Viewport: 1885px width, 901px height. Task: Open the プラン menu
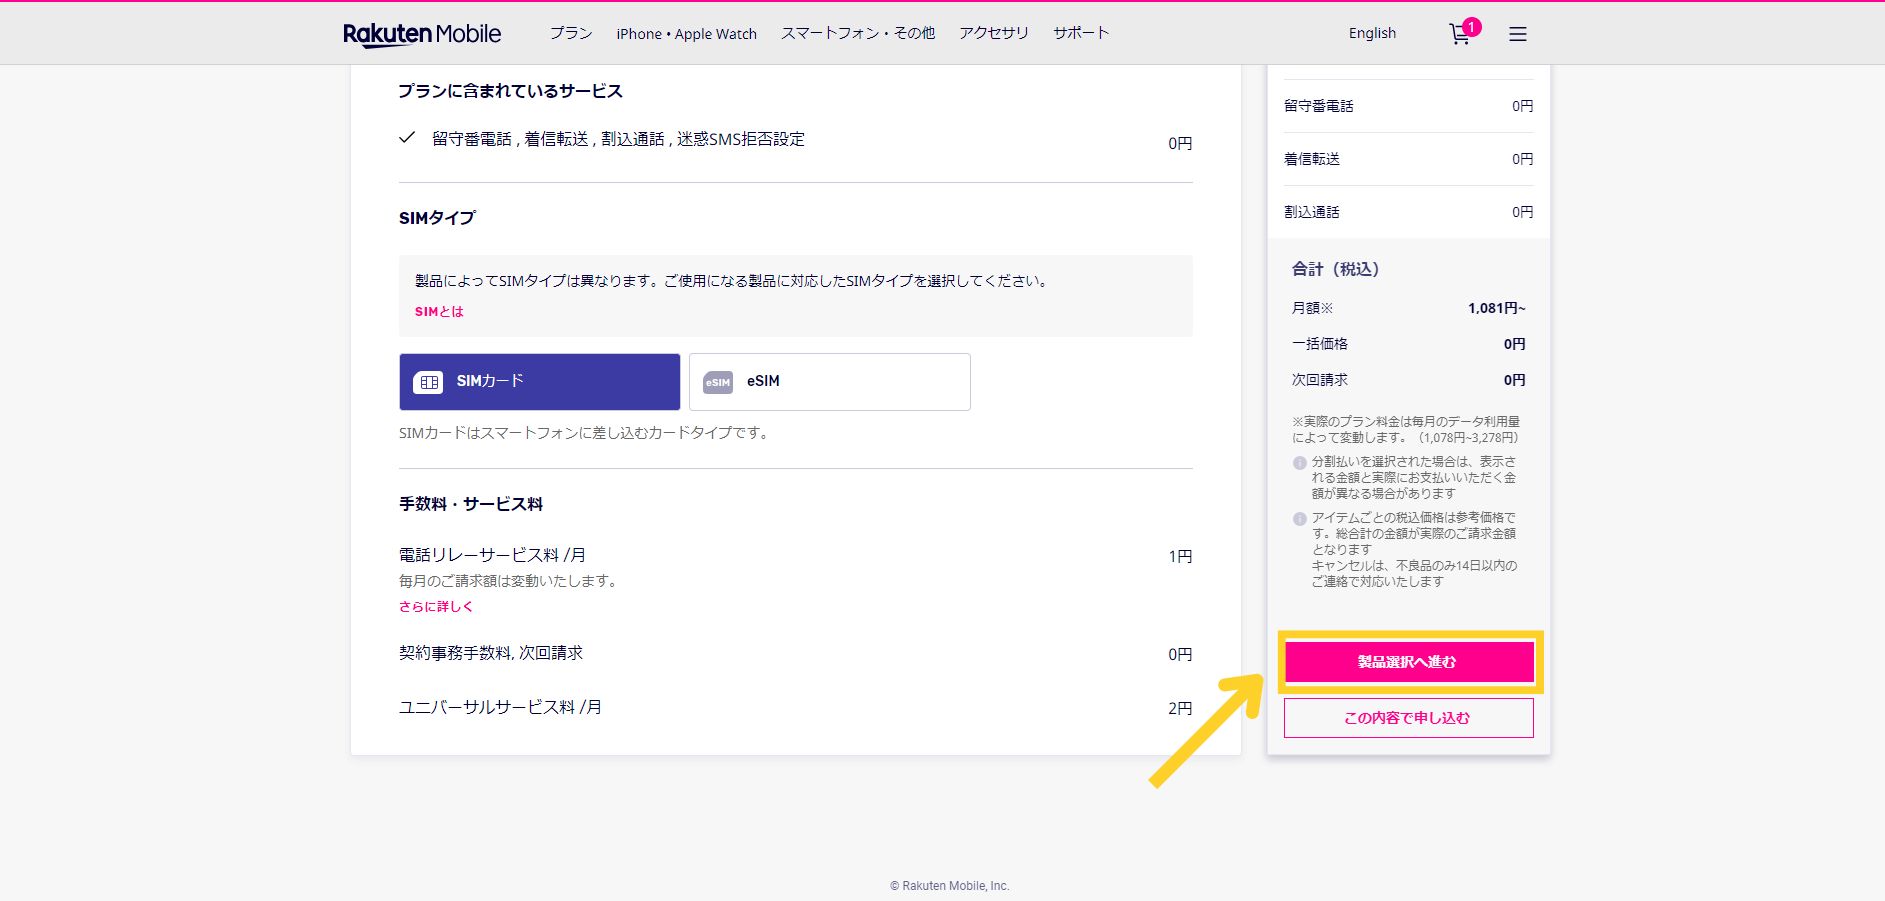pyautogui.click(x=570, y=33)
